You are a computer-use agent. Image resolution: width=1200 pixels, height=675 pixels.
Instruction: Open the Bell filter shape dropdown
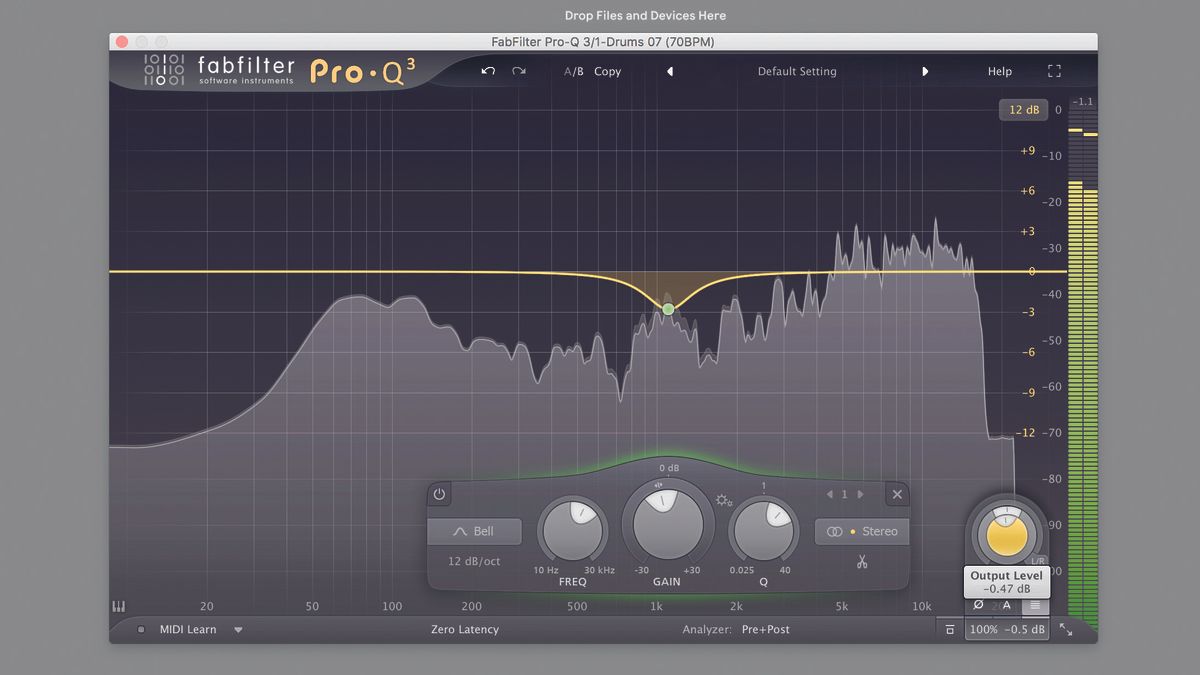click(474, 531)
